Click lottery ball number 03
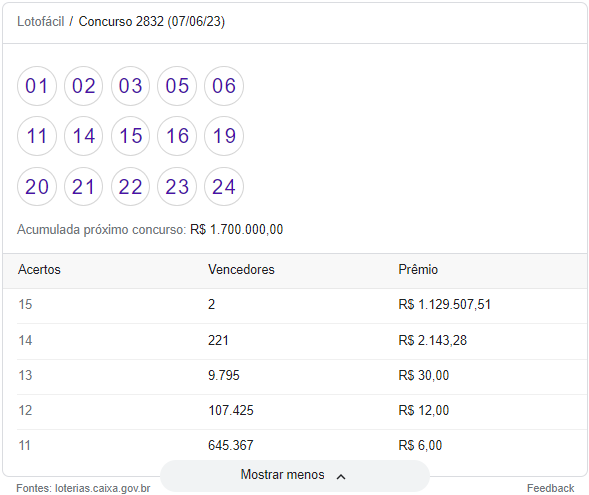Viewport: 589px width, 495px height. click(x=130, y=86)
